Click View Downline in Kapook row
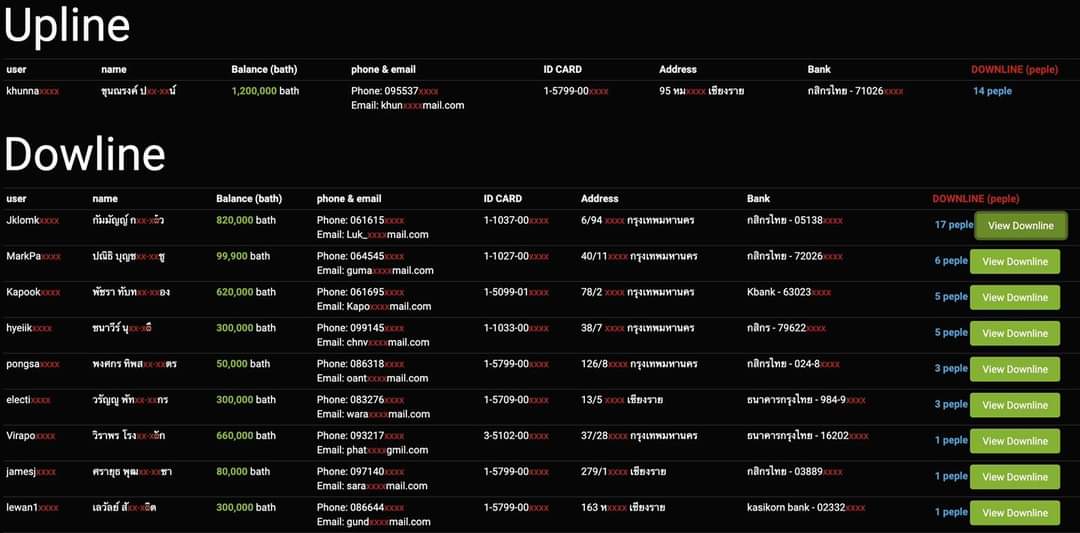1080x533 pixels. click(1015, 297)
